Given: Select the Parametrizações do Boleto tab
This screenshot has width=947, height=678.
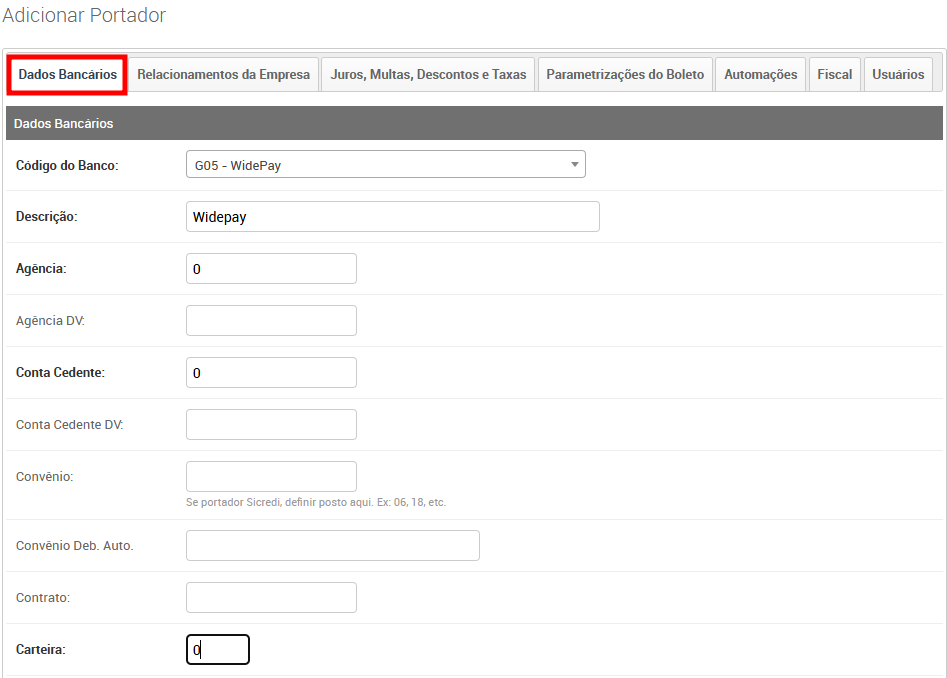Looking at the screenshot, I should click(625, 75).
